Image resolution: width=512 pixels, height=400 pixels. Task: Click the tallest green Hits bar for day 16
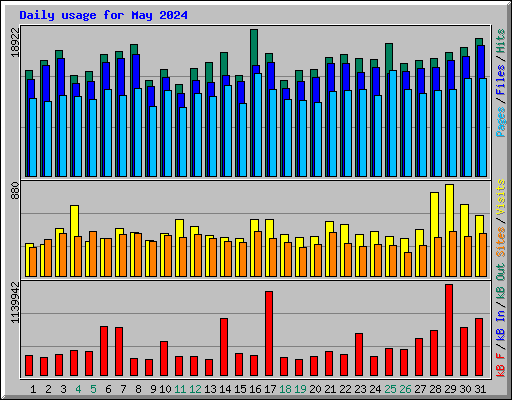coord(254,47)
